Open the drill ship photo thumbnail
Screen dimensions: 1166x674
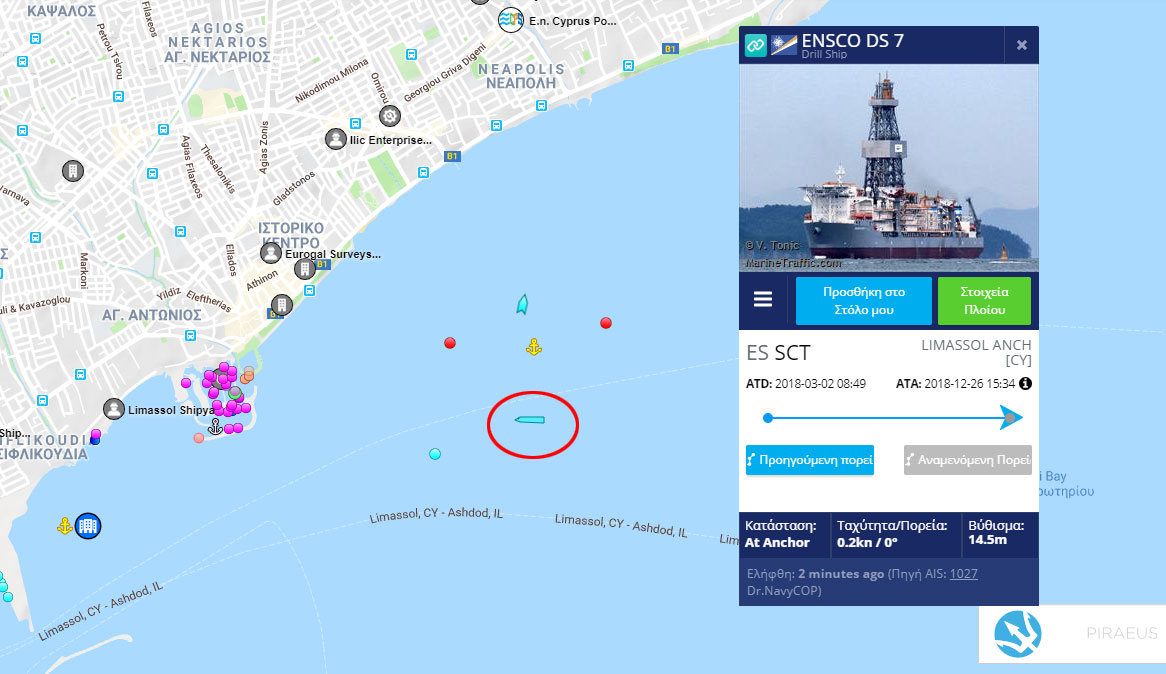(889, 168)
